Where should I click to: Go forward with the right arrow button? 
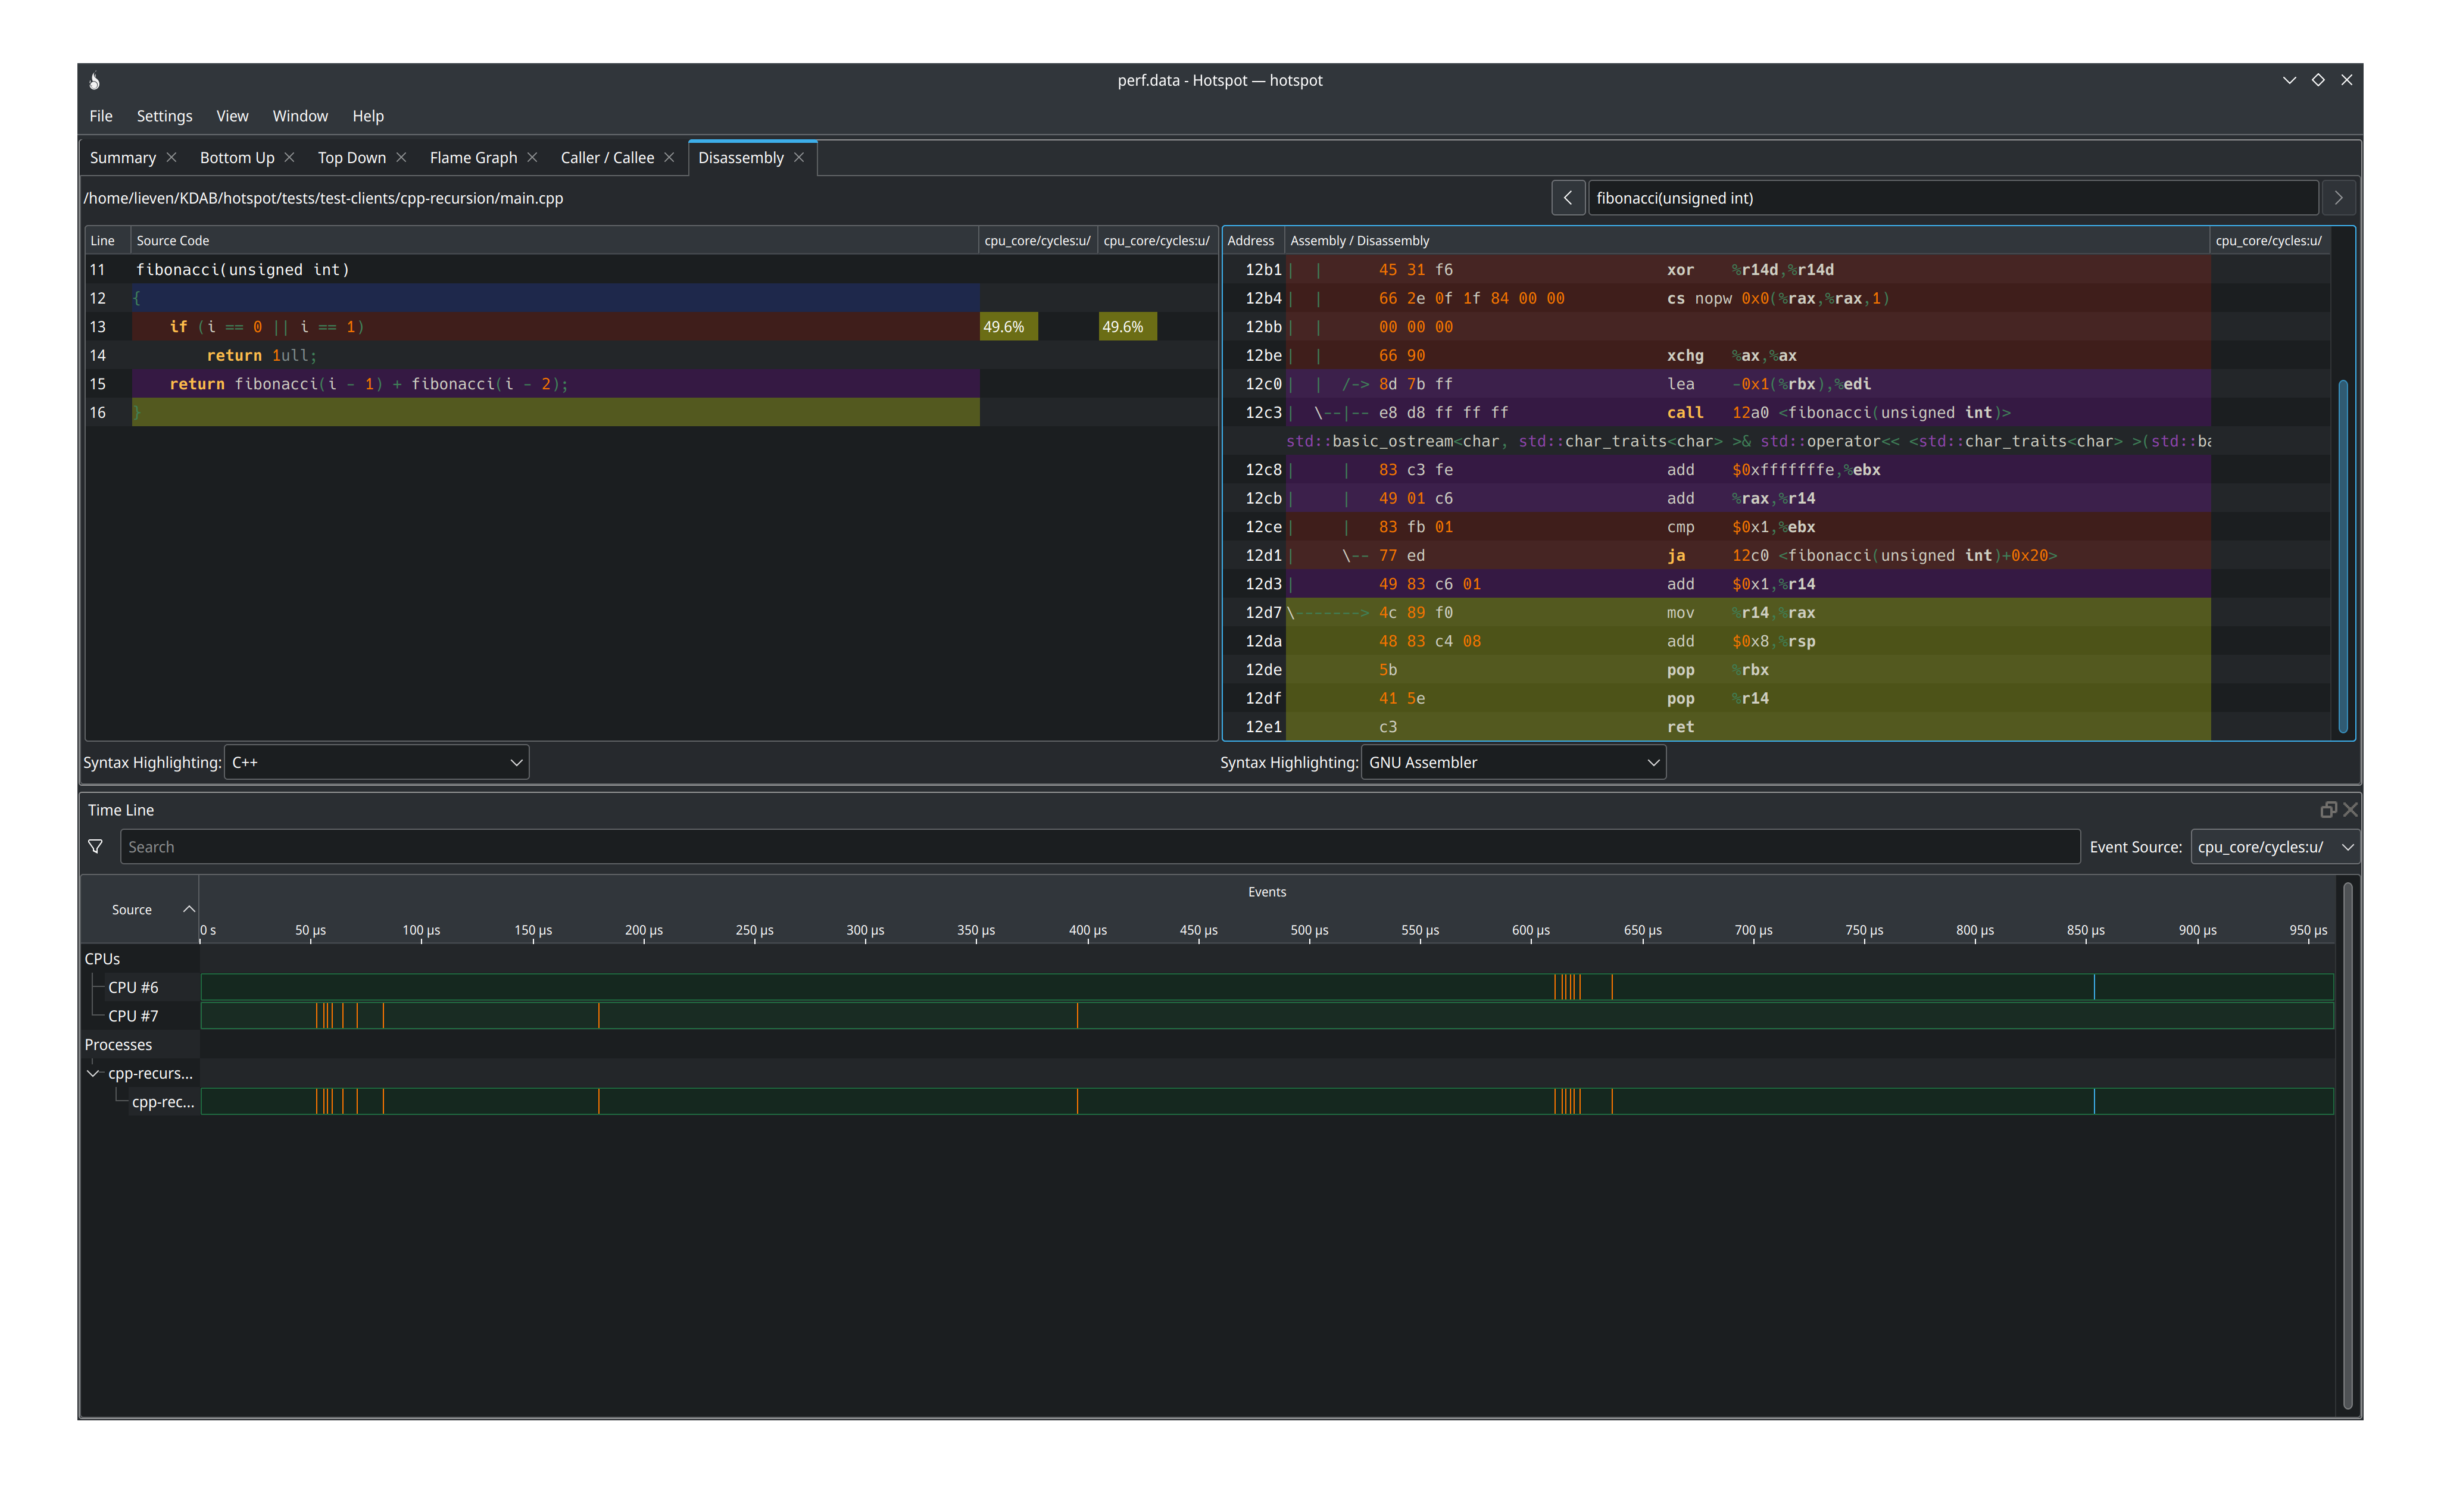coord(2338,198)
